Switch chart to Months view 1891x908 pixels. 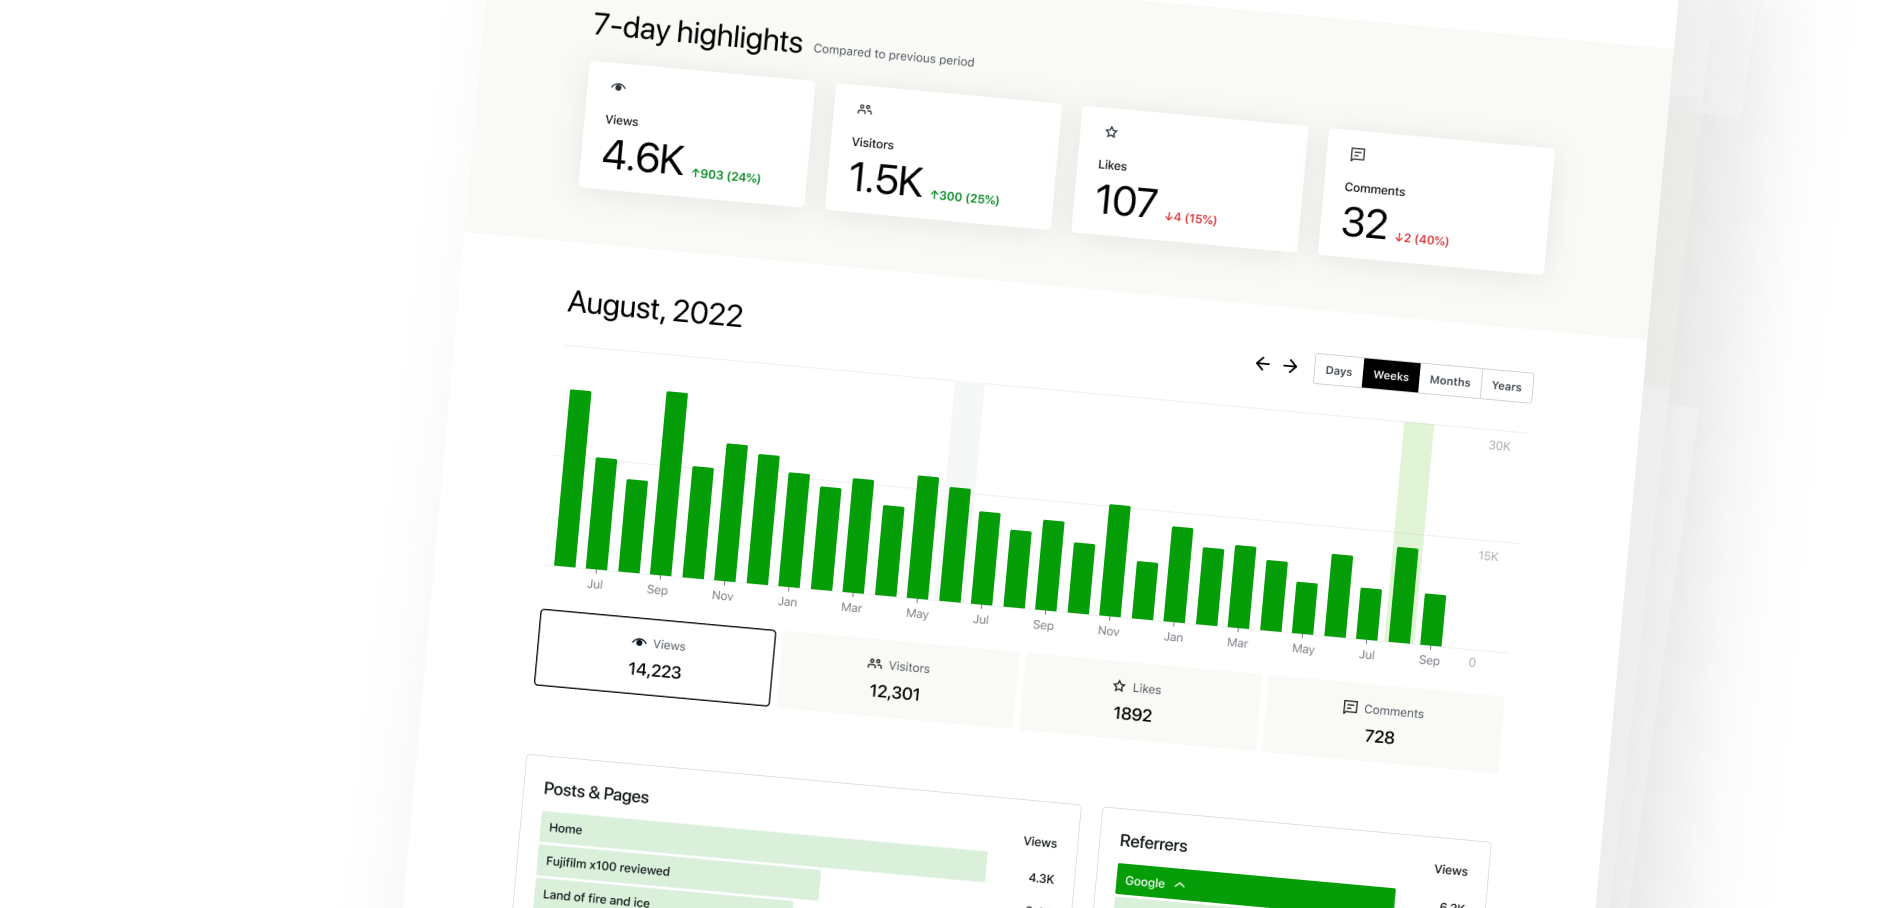[x=1449, y=381]
